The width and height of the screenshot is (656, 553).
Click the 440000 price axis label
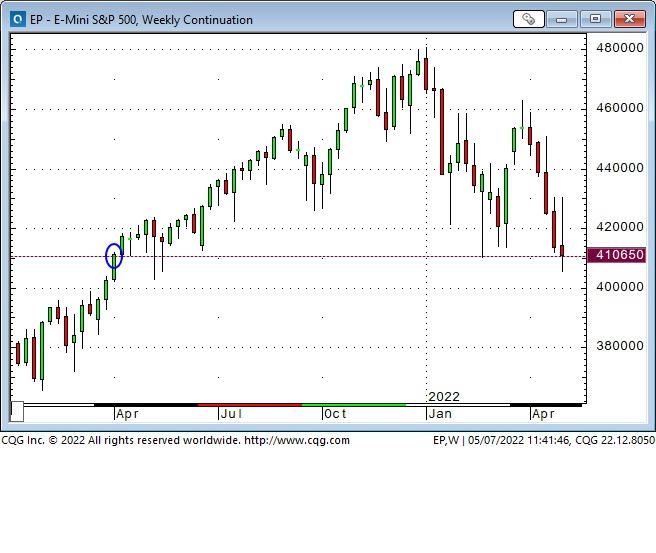[620, 167]
